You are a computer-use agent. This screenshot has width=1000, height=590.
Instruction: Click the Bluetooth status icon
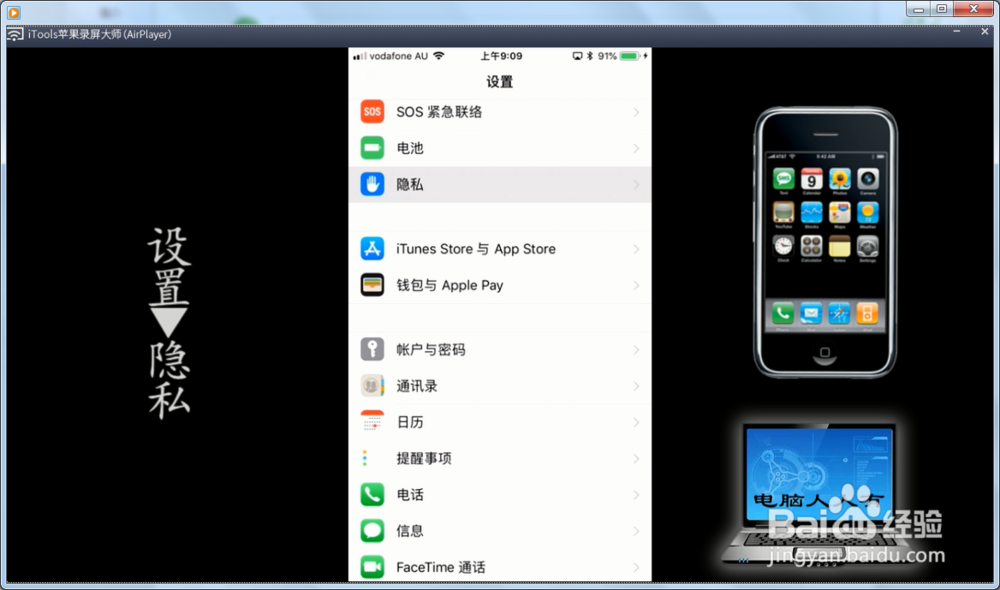[590, 56]
